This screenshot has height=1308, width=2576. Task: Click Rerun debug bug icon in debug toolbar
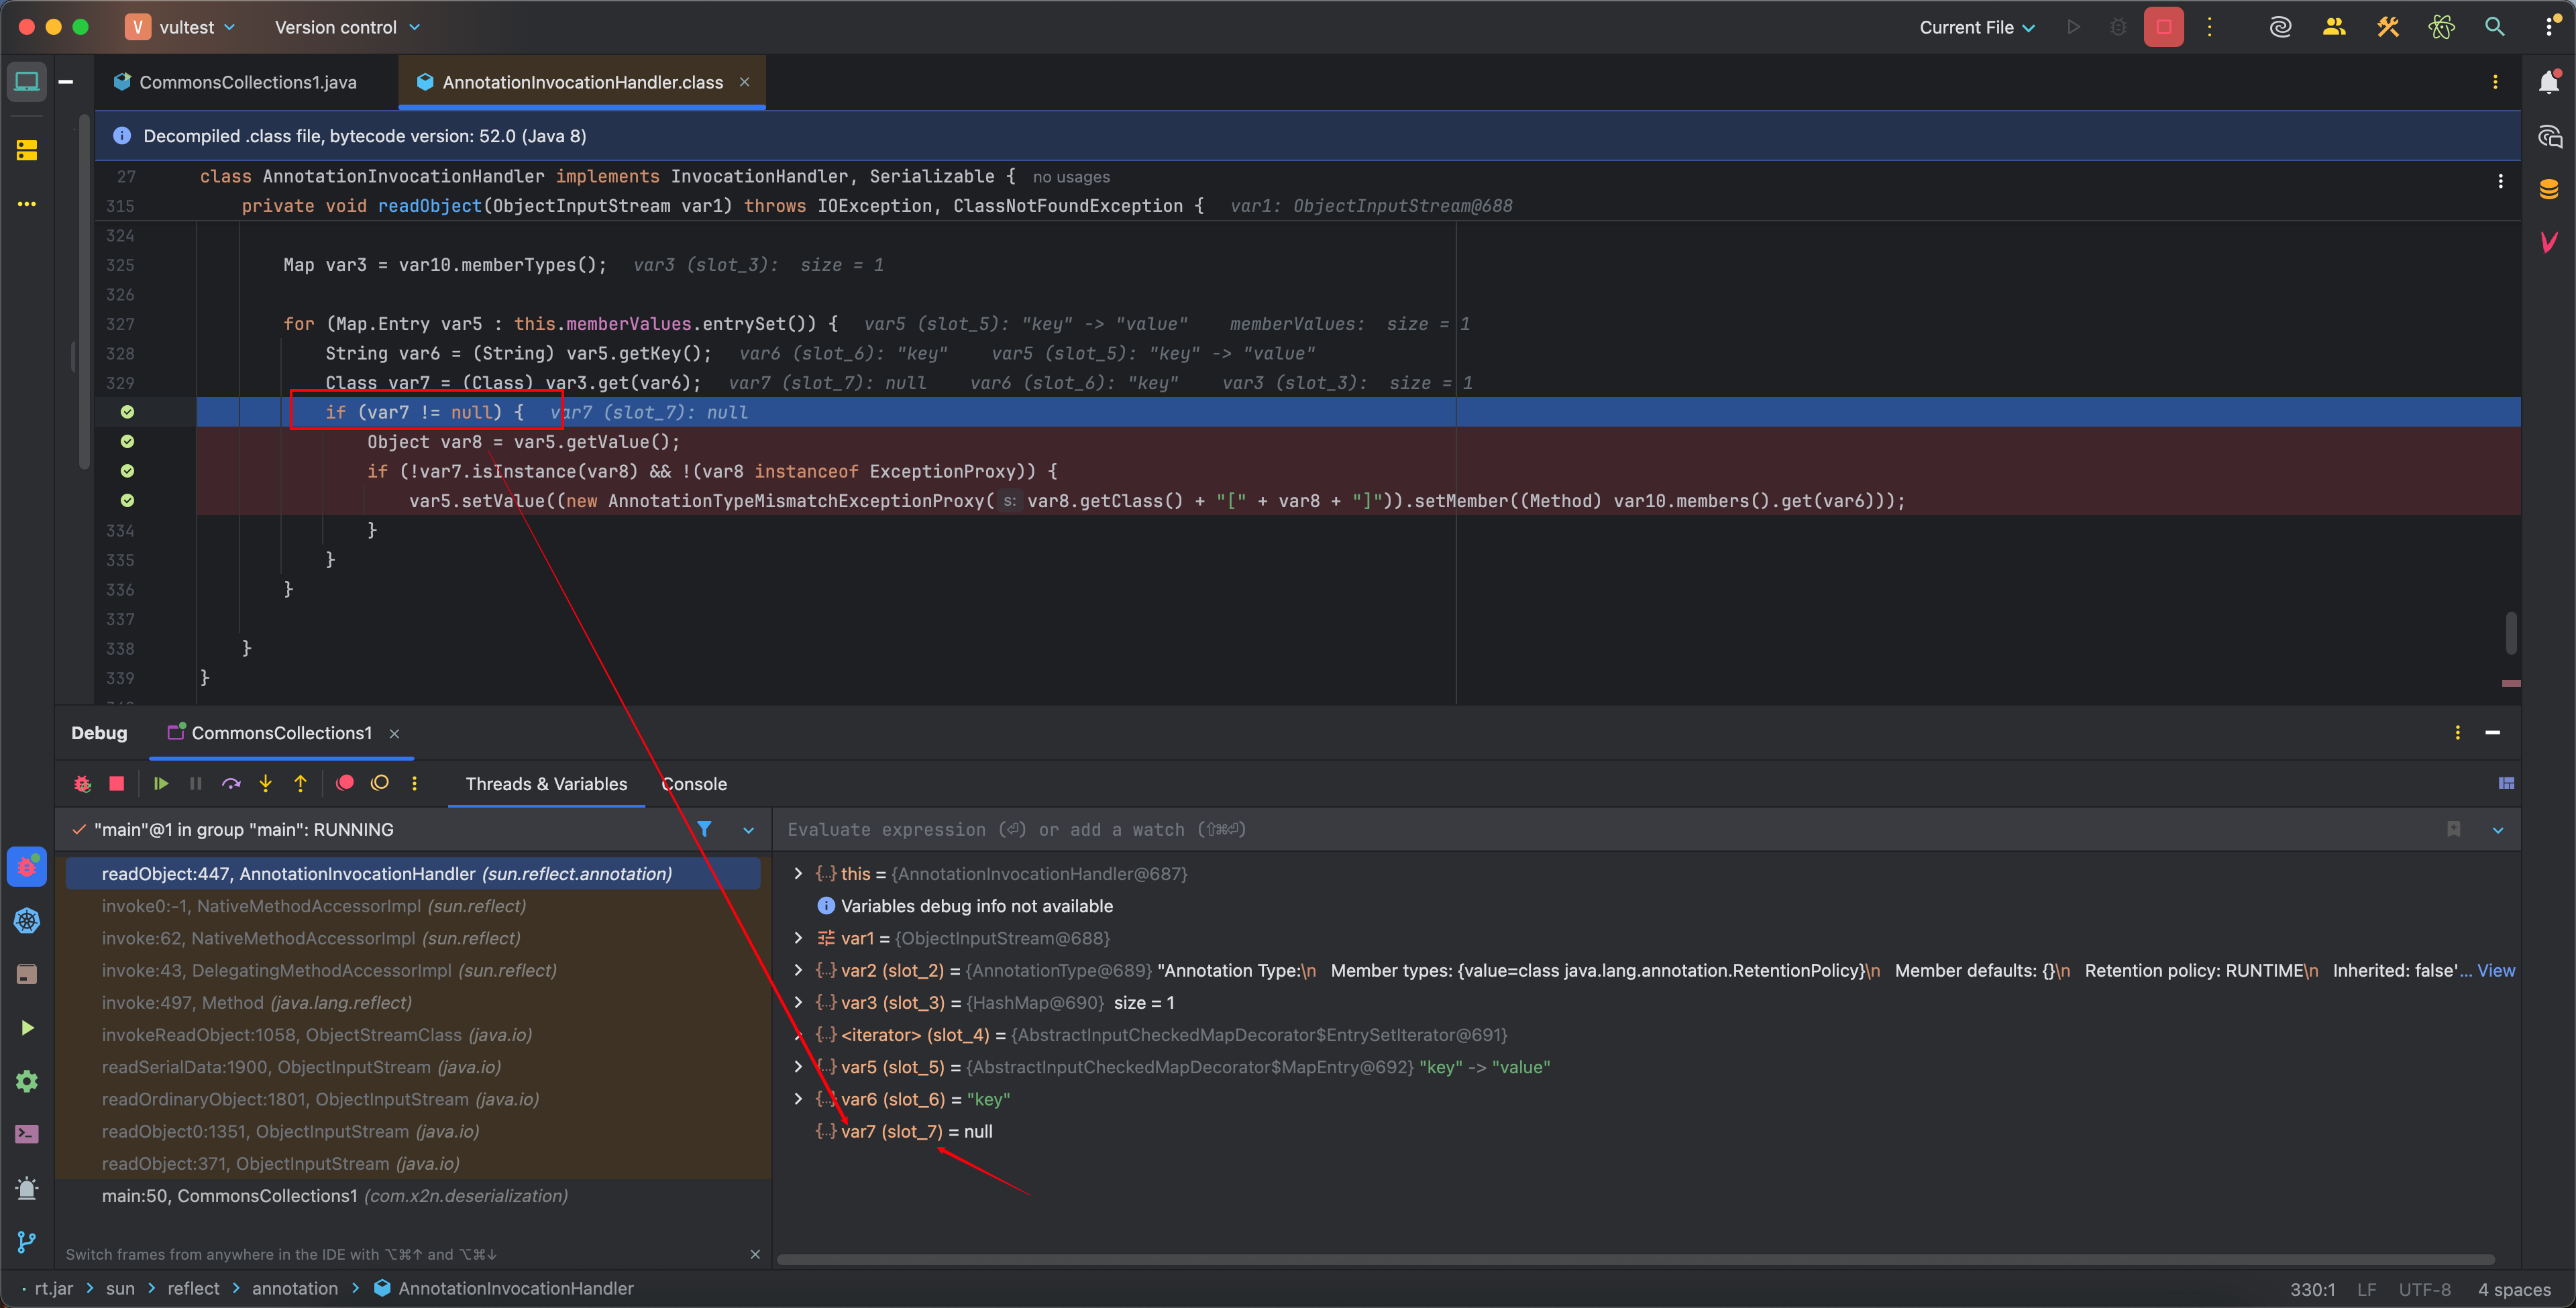click(83, 784)
